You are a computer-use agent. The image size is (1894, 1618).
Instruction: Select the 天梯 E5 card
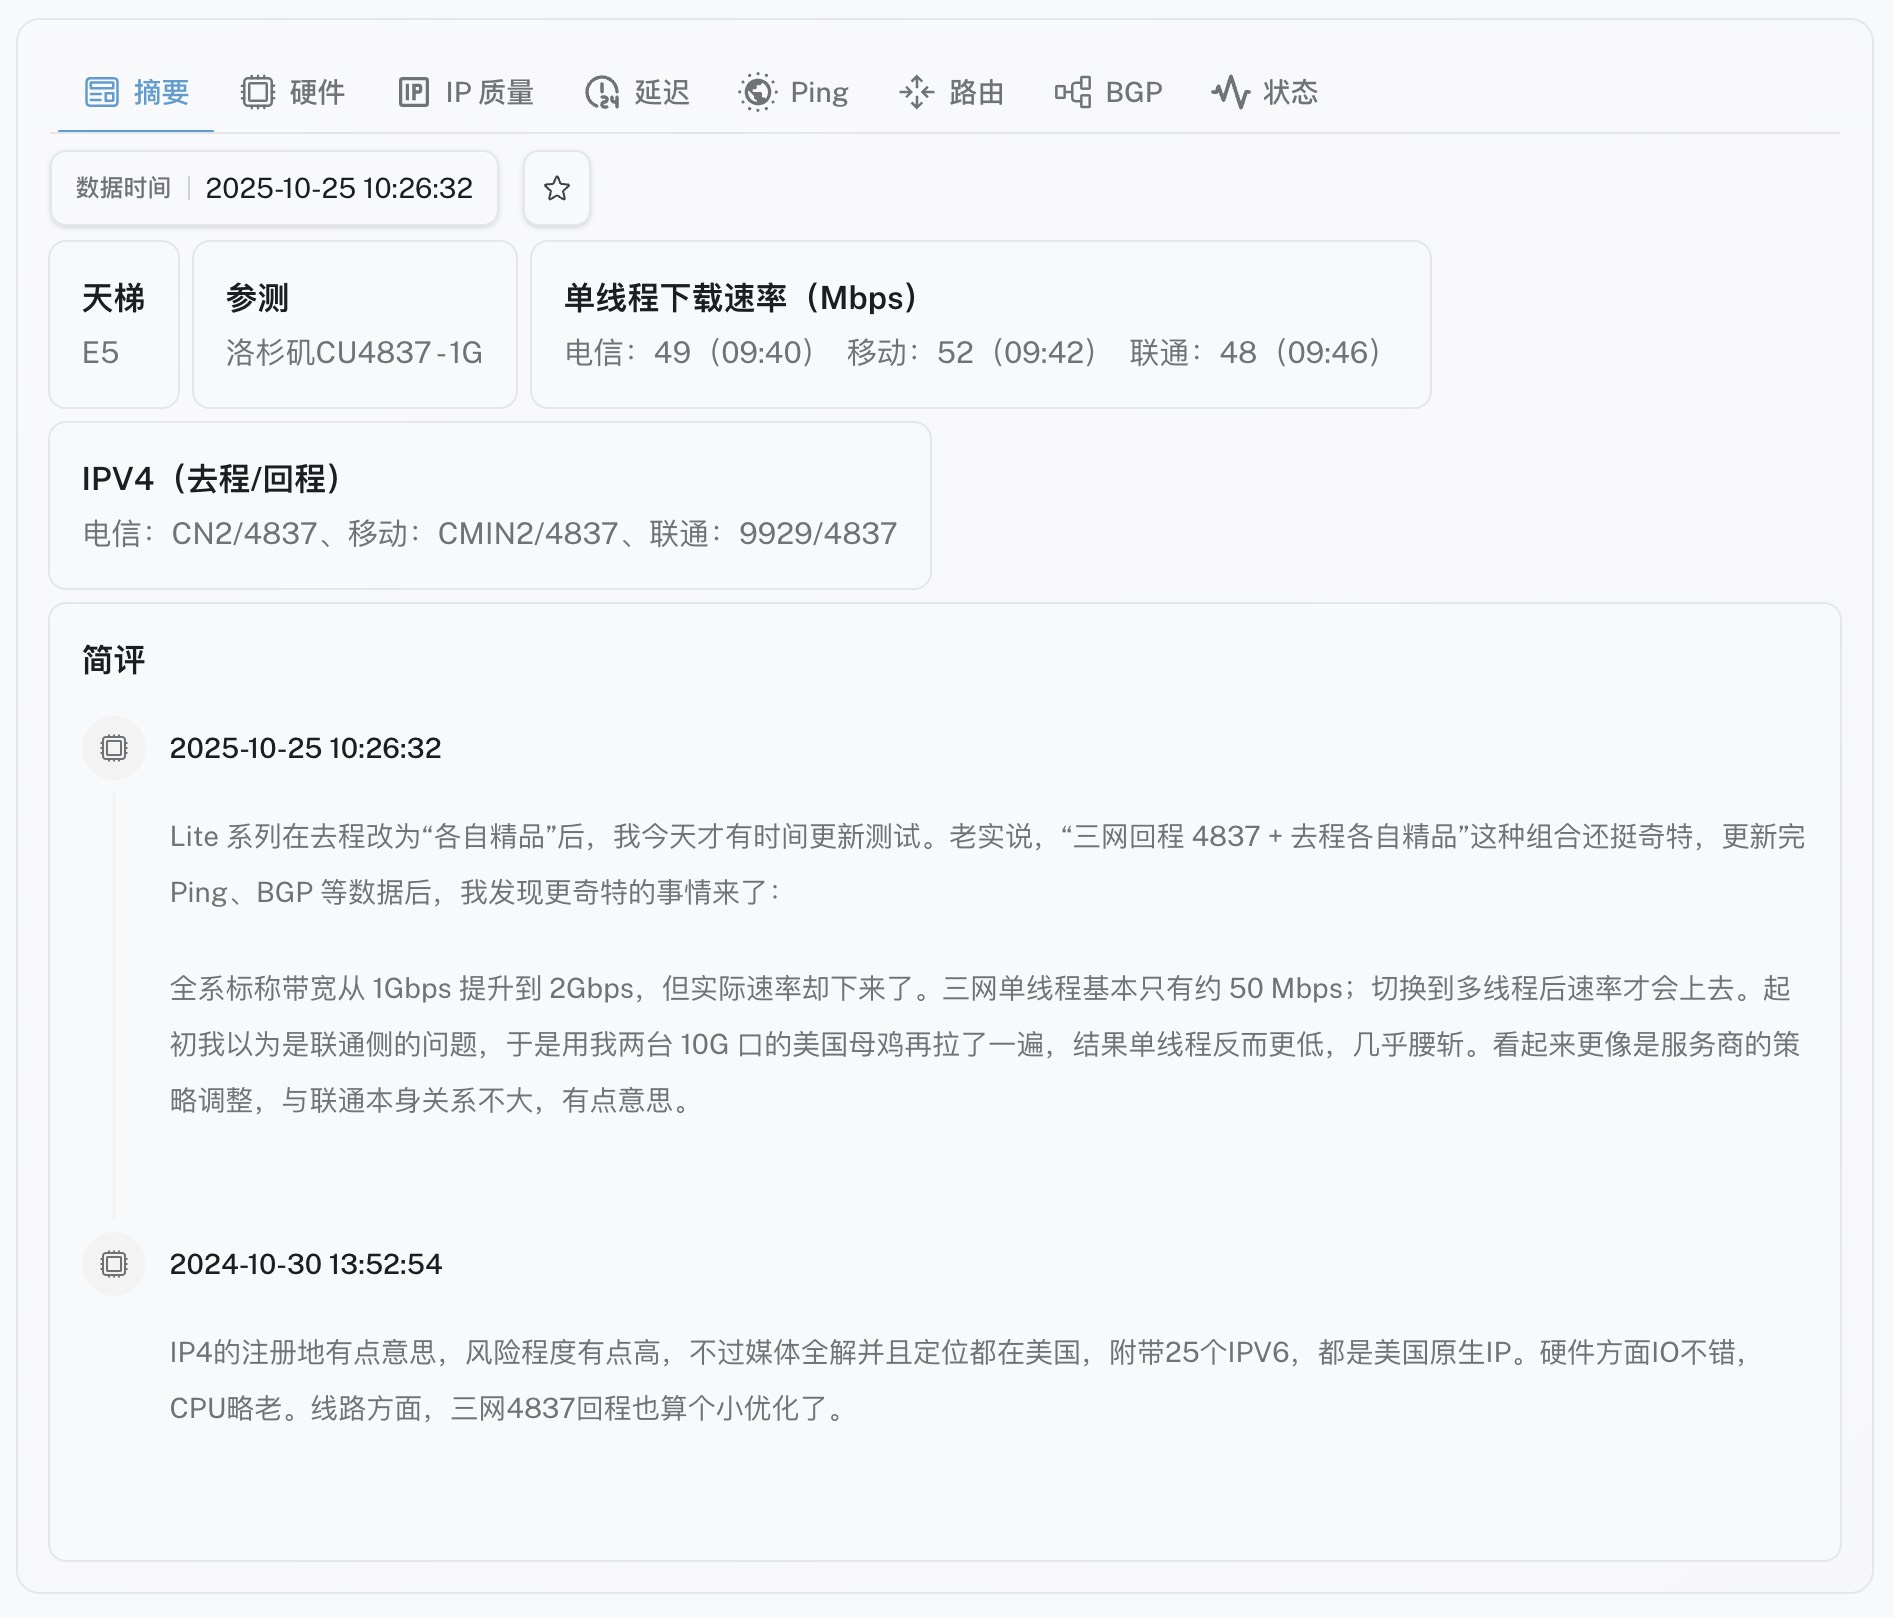pos(114,324)
